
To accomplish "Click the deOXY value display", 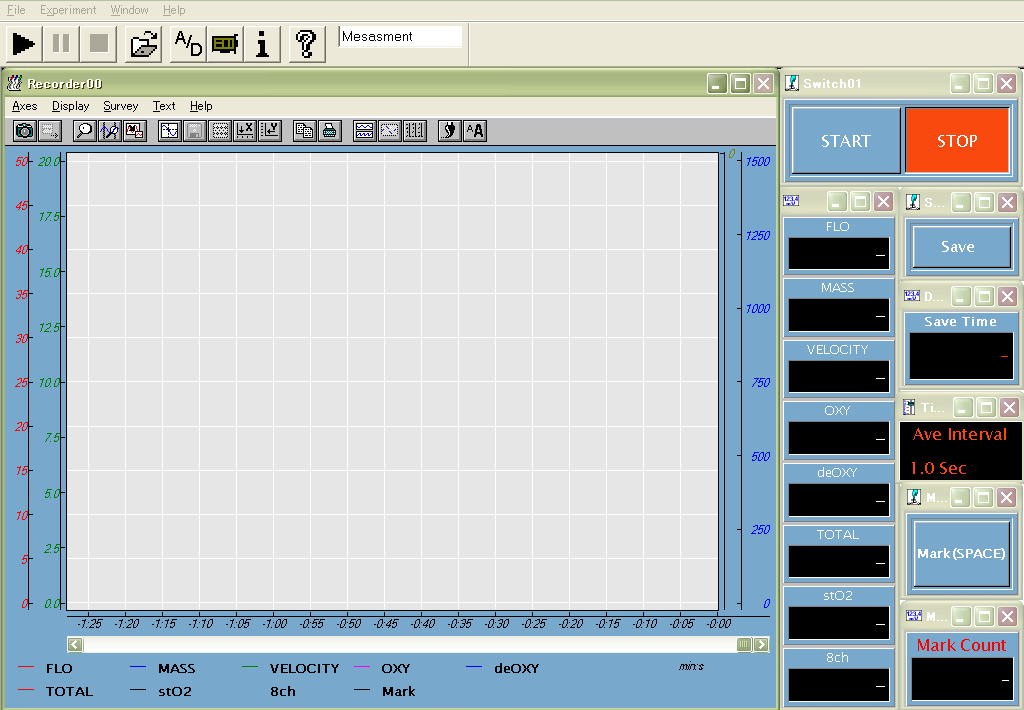I will click(839, 500).
